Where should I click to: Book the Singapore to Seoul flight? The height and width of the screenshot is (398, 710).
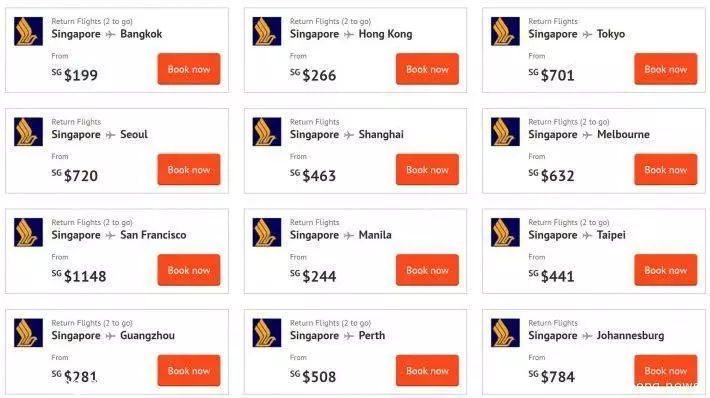(x=189, y=170)
